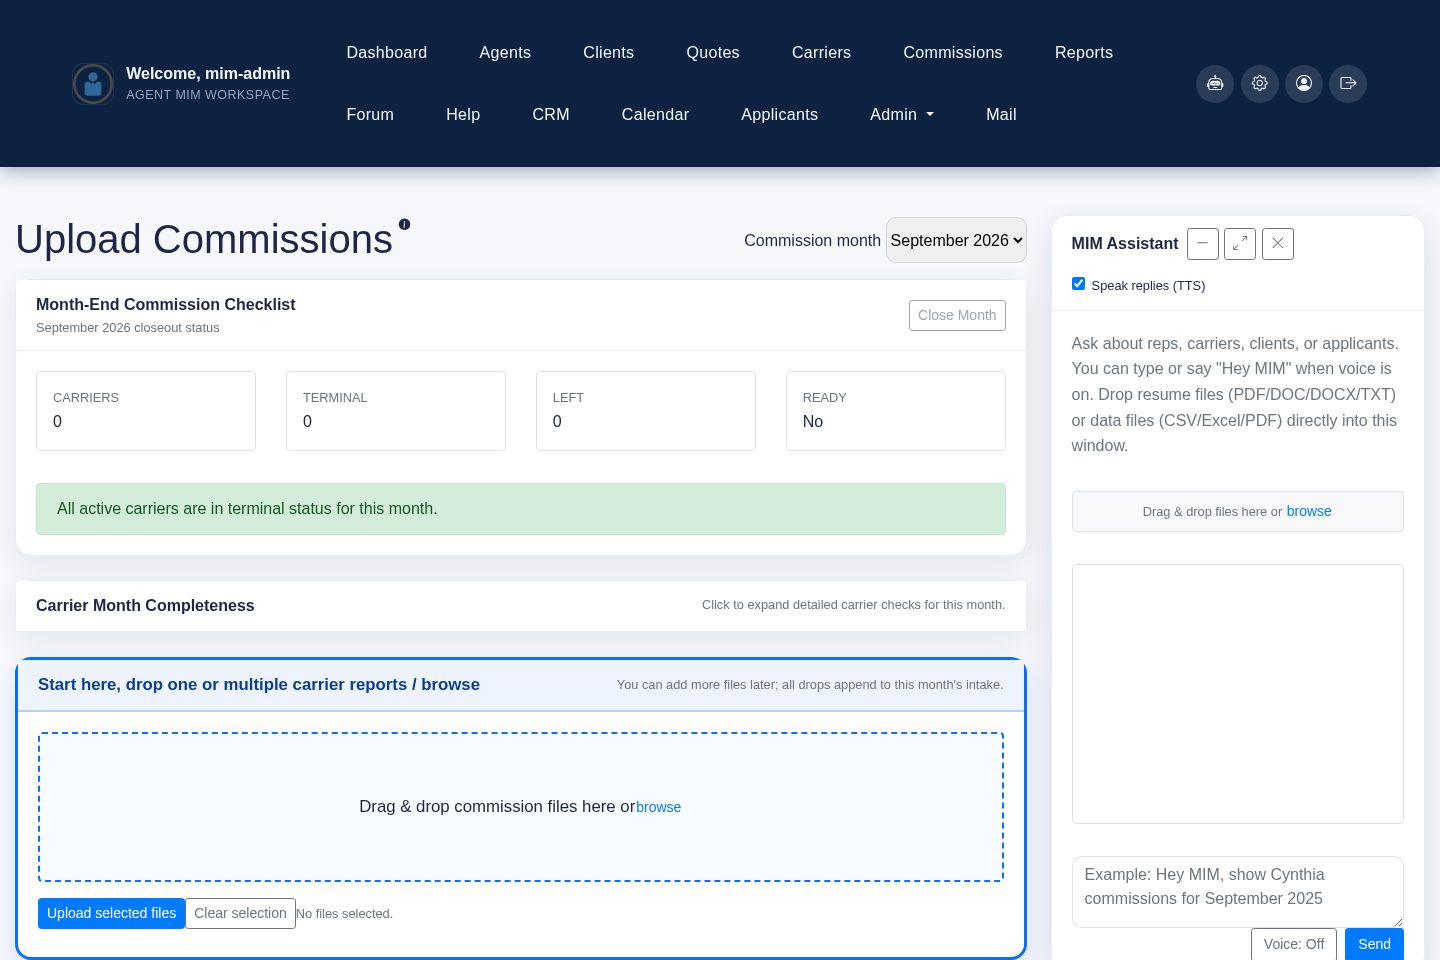
Task: Click the avatar logo beside Welcome, mim-admin
Action: (93, 84)
